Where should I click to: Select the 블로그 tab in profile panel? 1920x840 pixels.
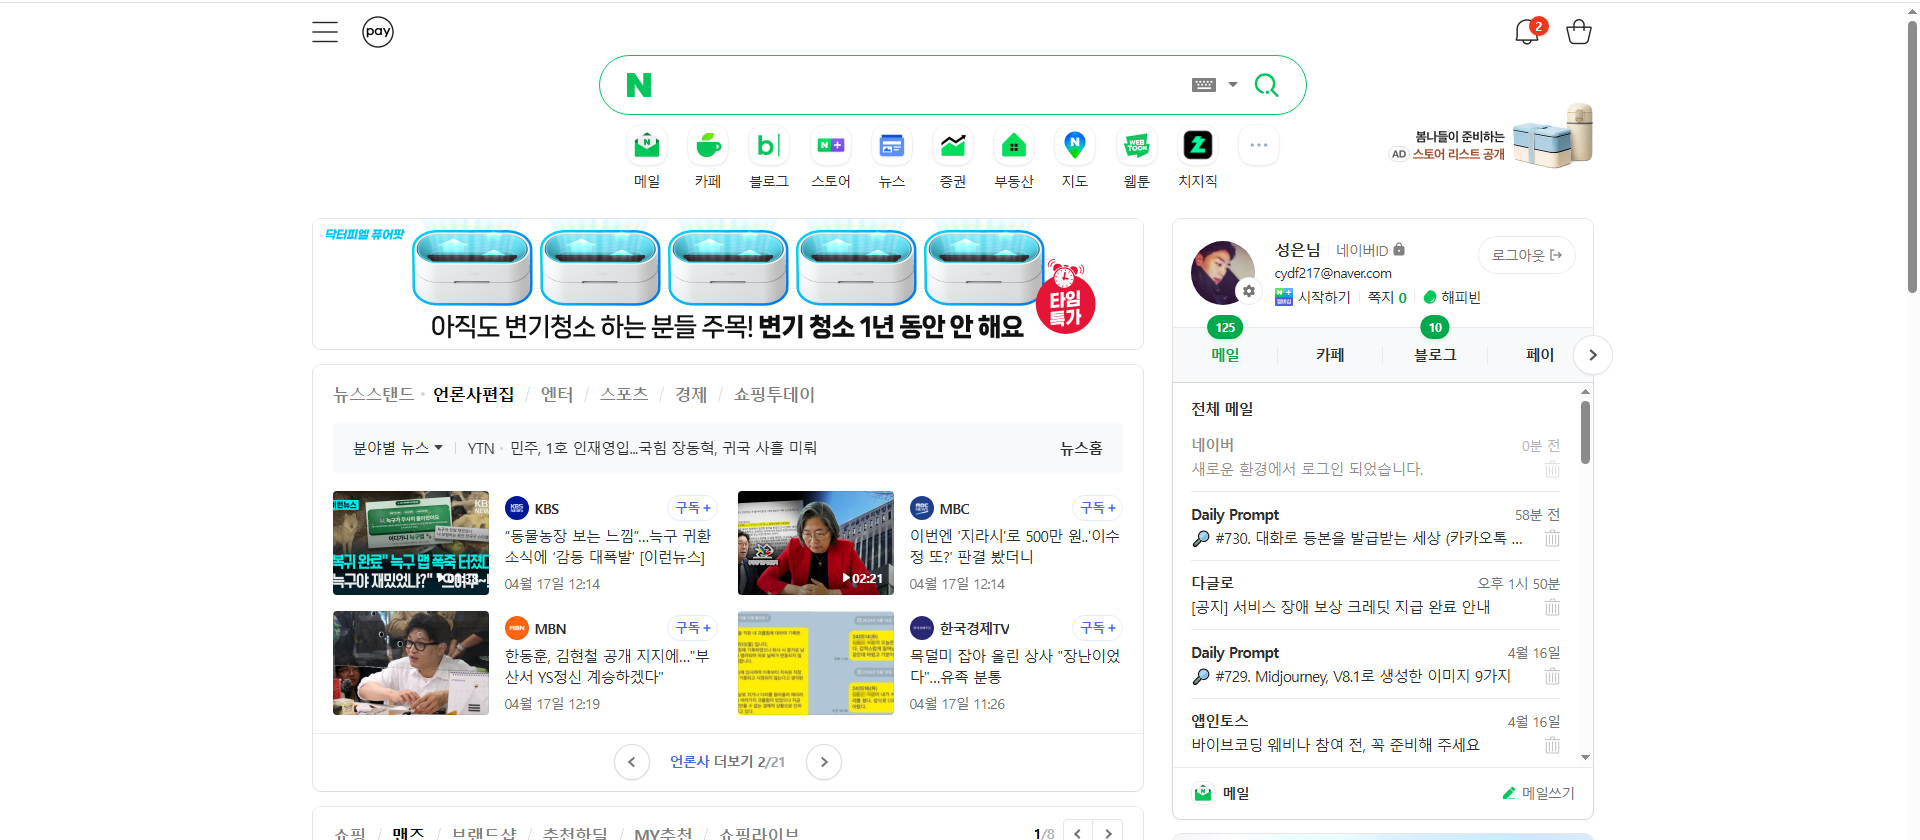[x=1435, y=355]
